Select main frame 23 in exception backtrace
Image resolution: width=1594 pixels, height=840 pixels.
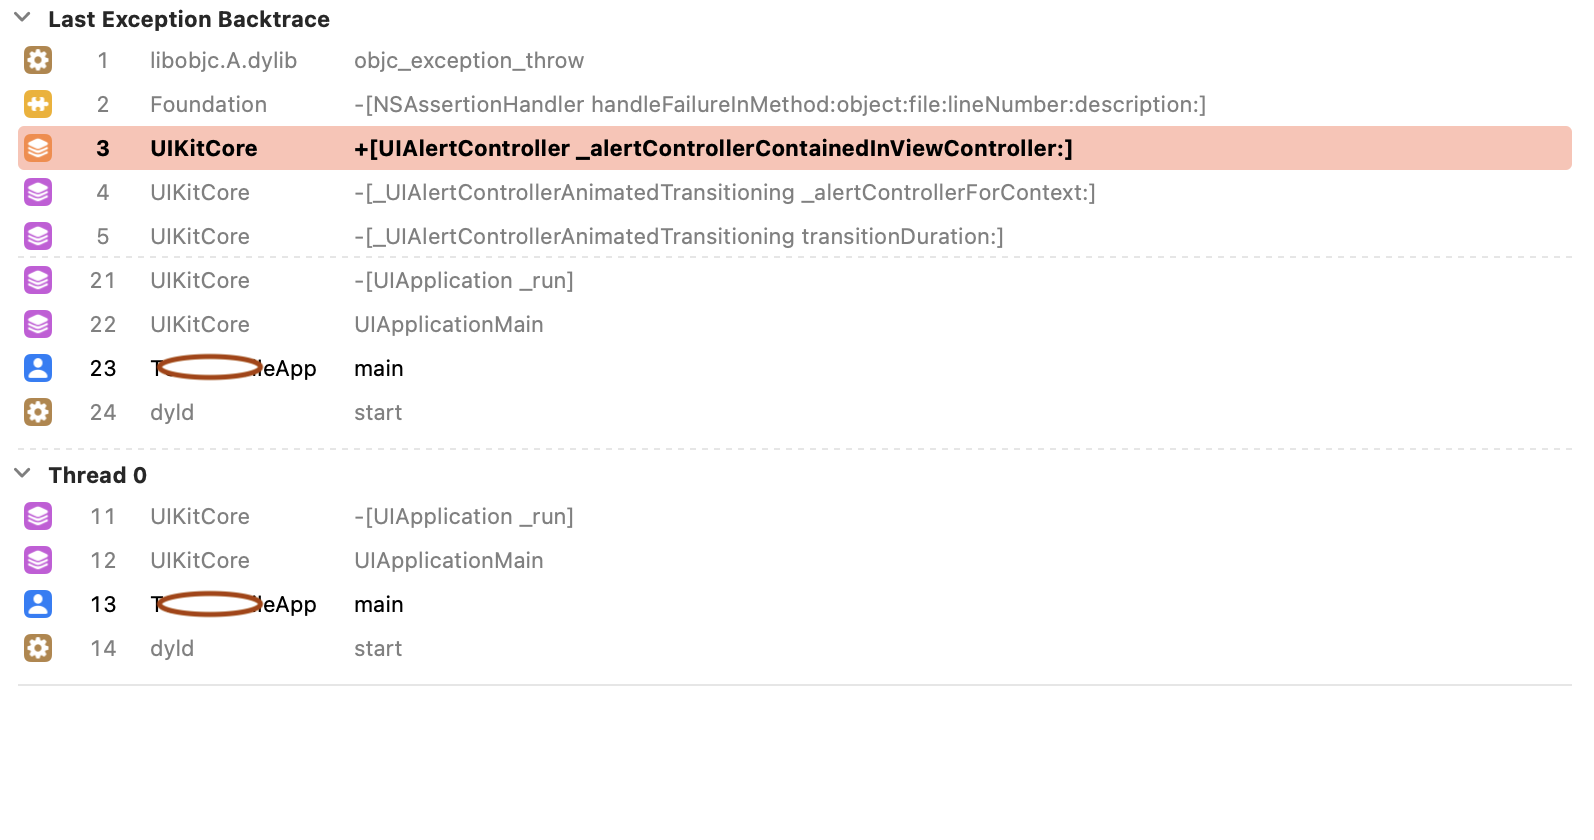pyautogui.click(x=378, y=369)
